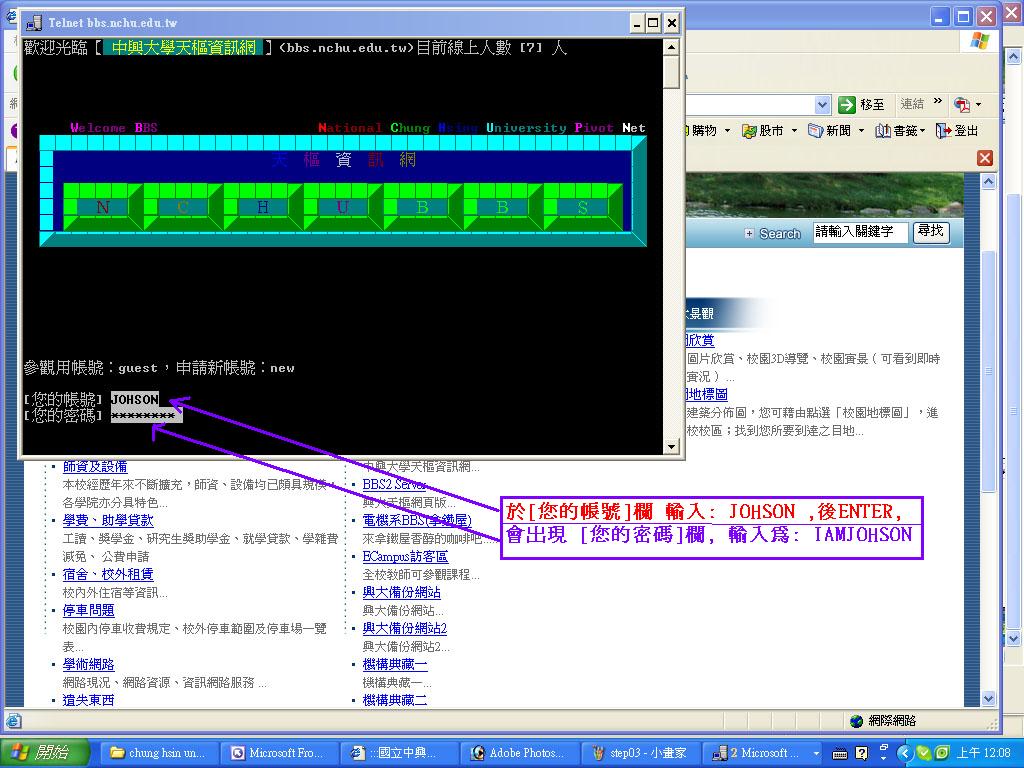Image resolution: width=1024 pixels, height=768 pixels.
Task: Switch to Adobe Photoshop in the taskbar
Action: [x=520, y=753]
